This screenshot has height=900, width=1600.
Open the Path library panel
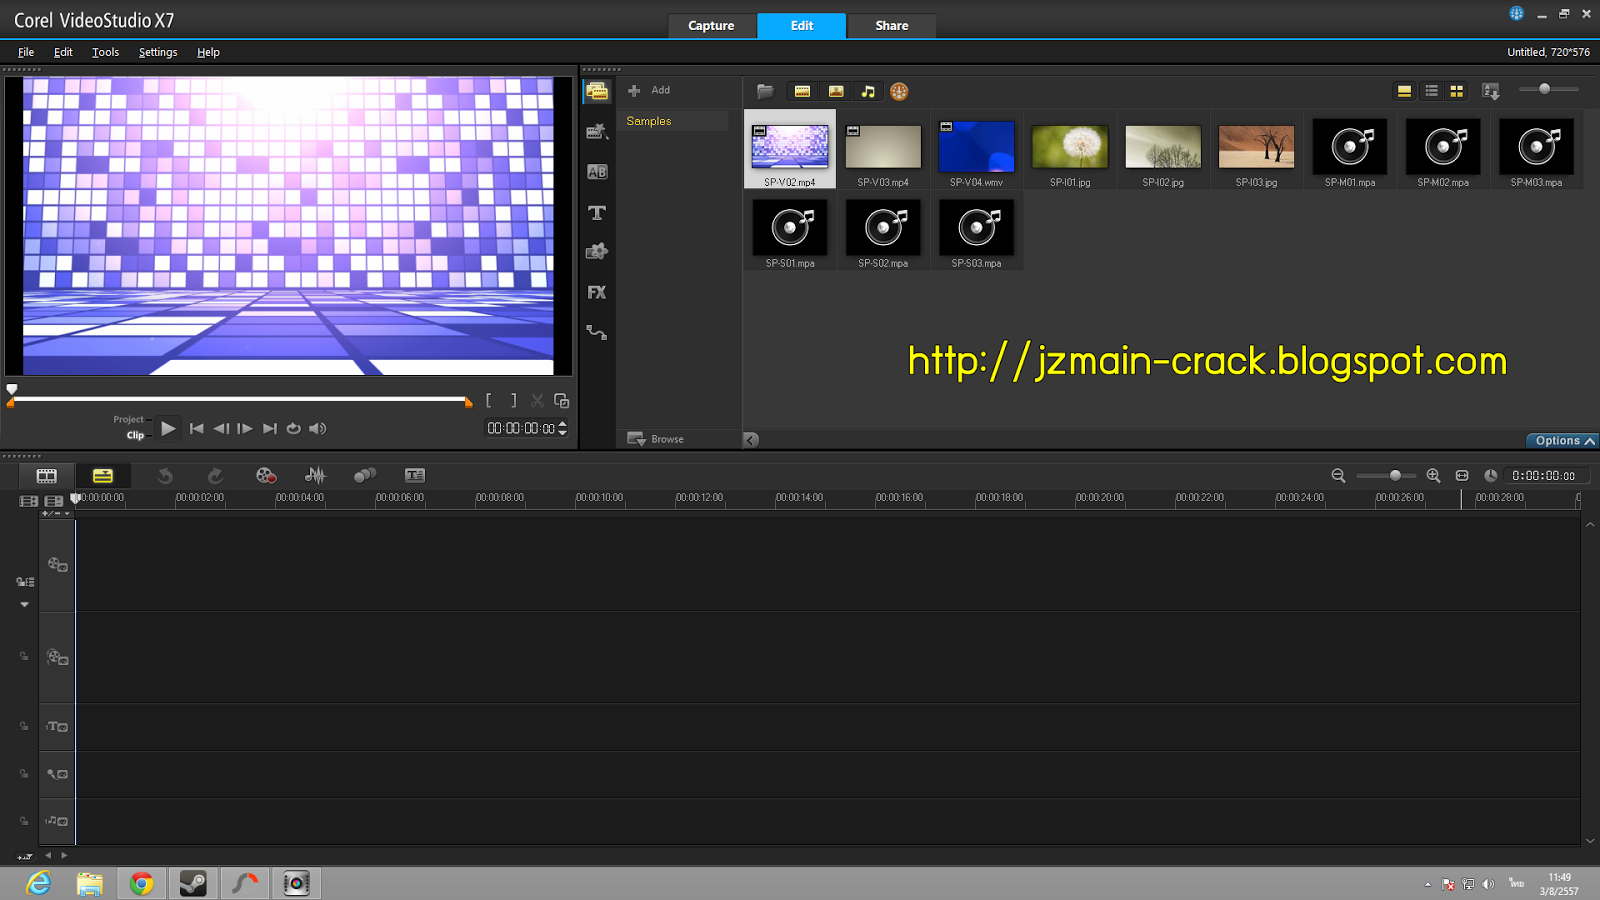[x=597, y=332]
